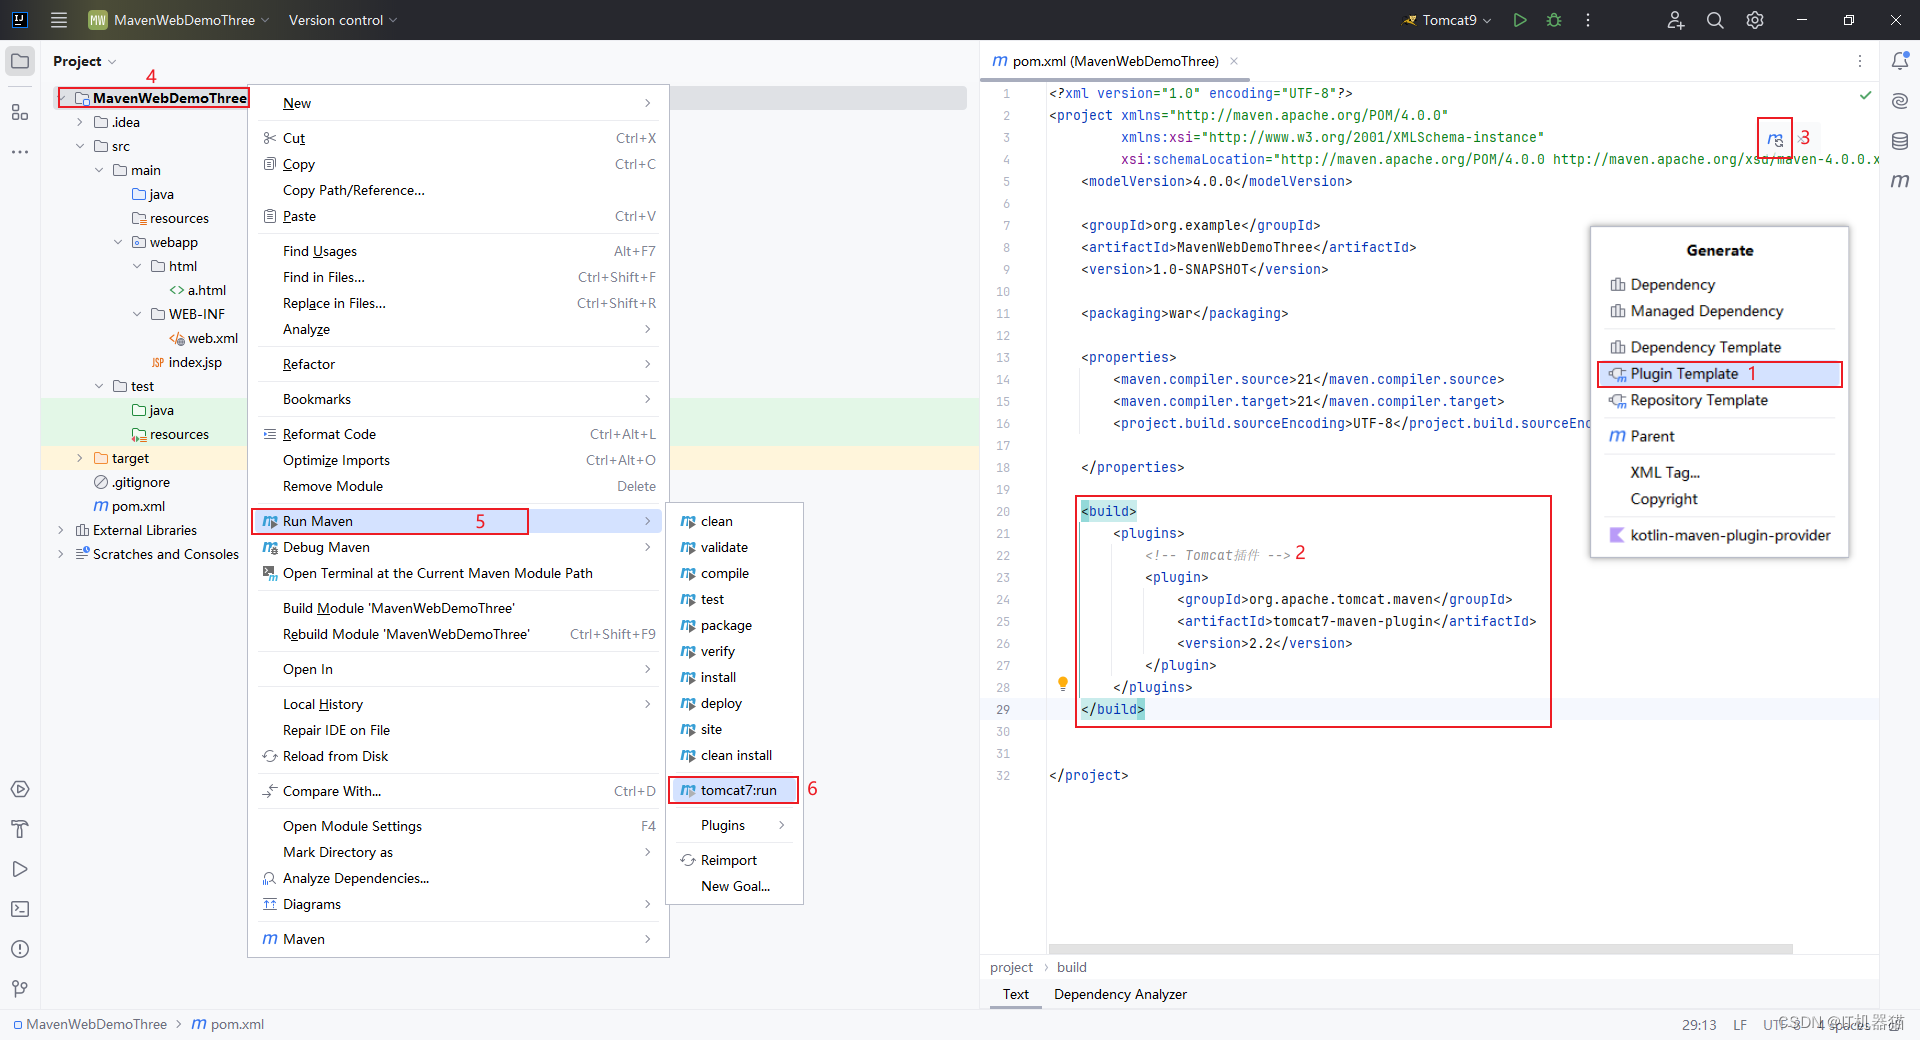Viewport: 1920px width, 1040px height.
Task: Open the Git tool window icon
Action: (x=20, y=989)
